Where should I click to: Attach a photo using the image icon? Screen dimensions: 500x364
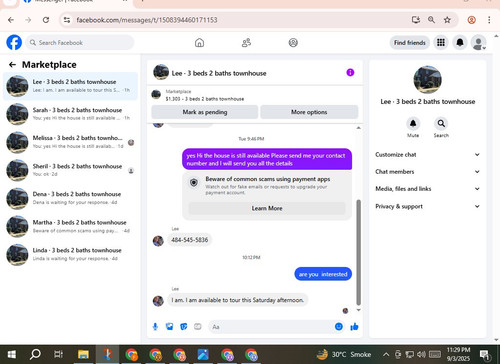(169, 327)
